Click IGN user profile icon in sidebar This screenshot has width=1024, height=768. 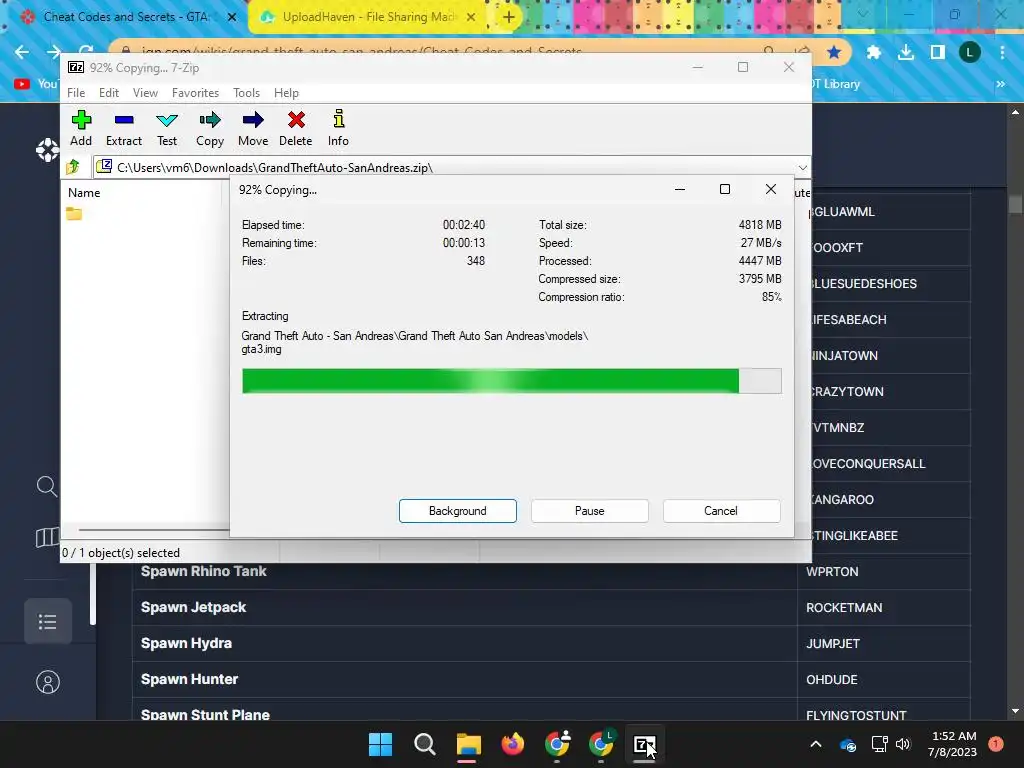[48, 682]
